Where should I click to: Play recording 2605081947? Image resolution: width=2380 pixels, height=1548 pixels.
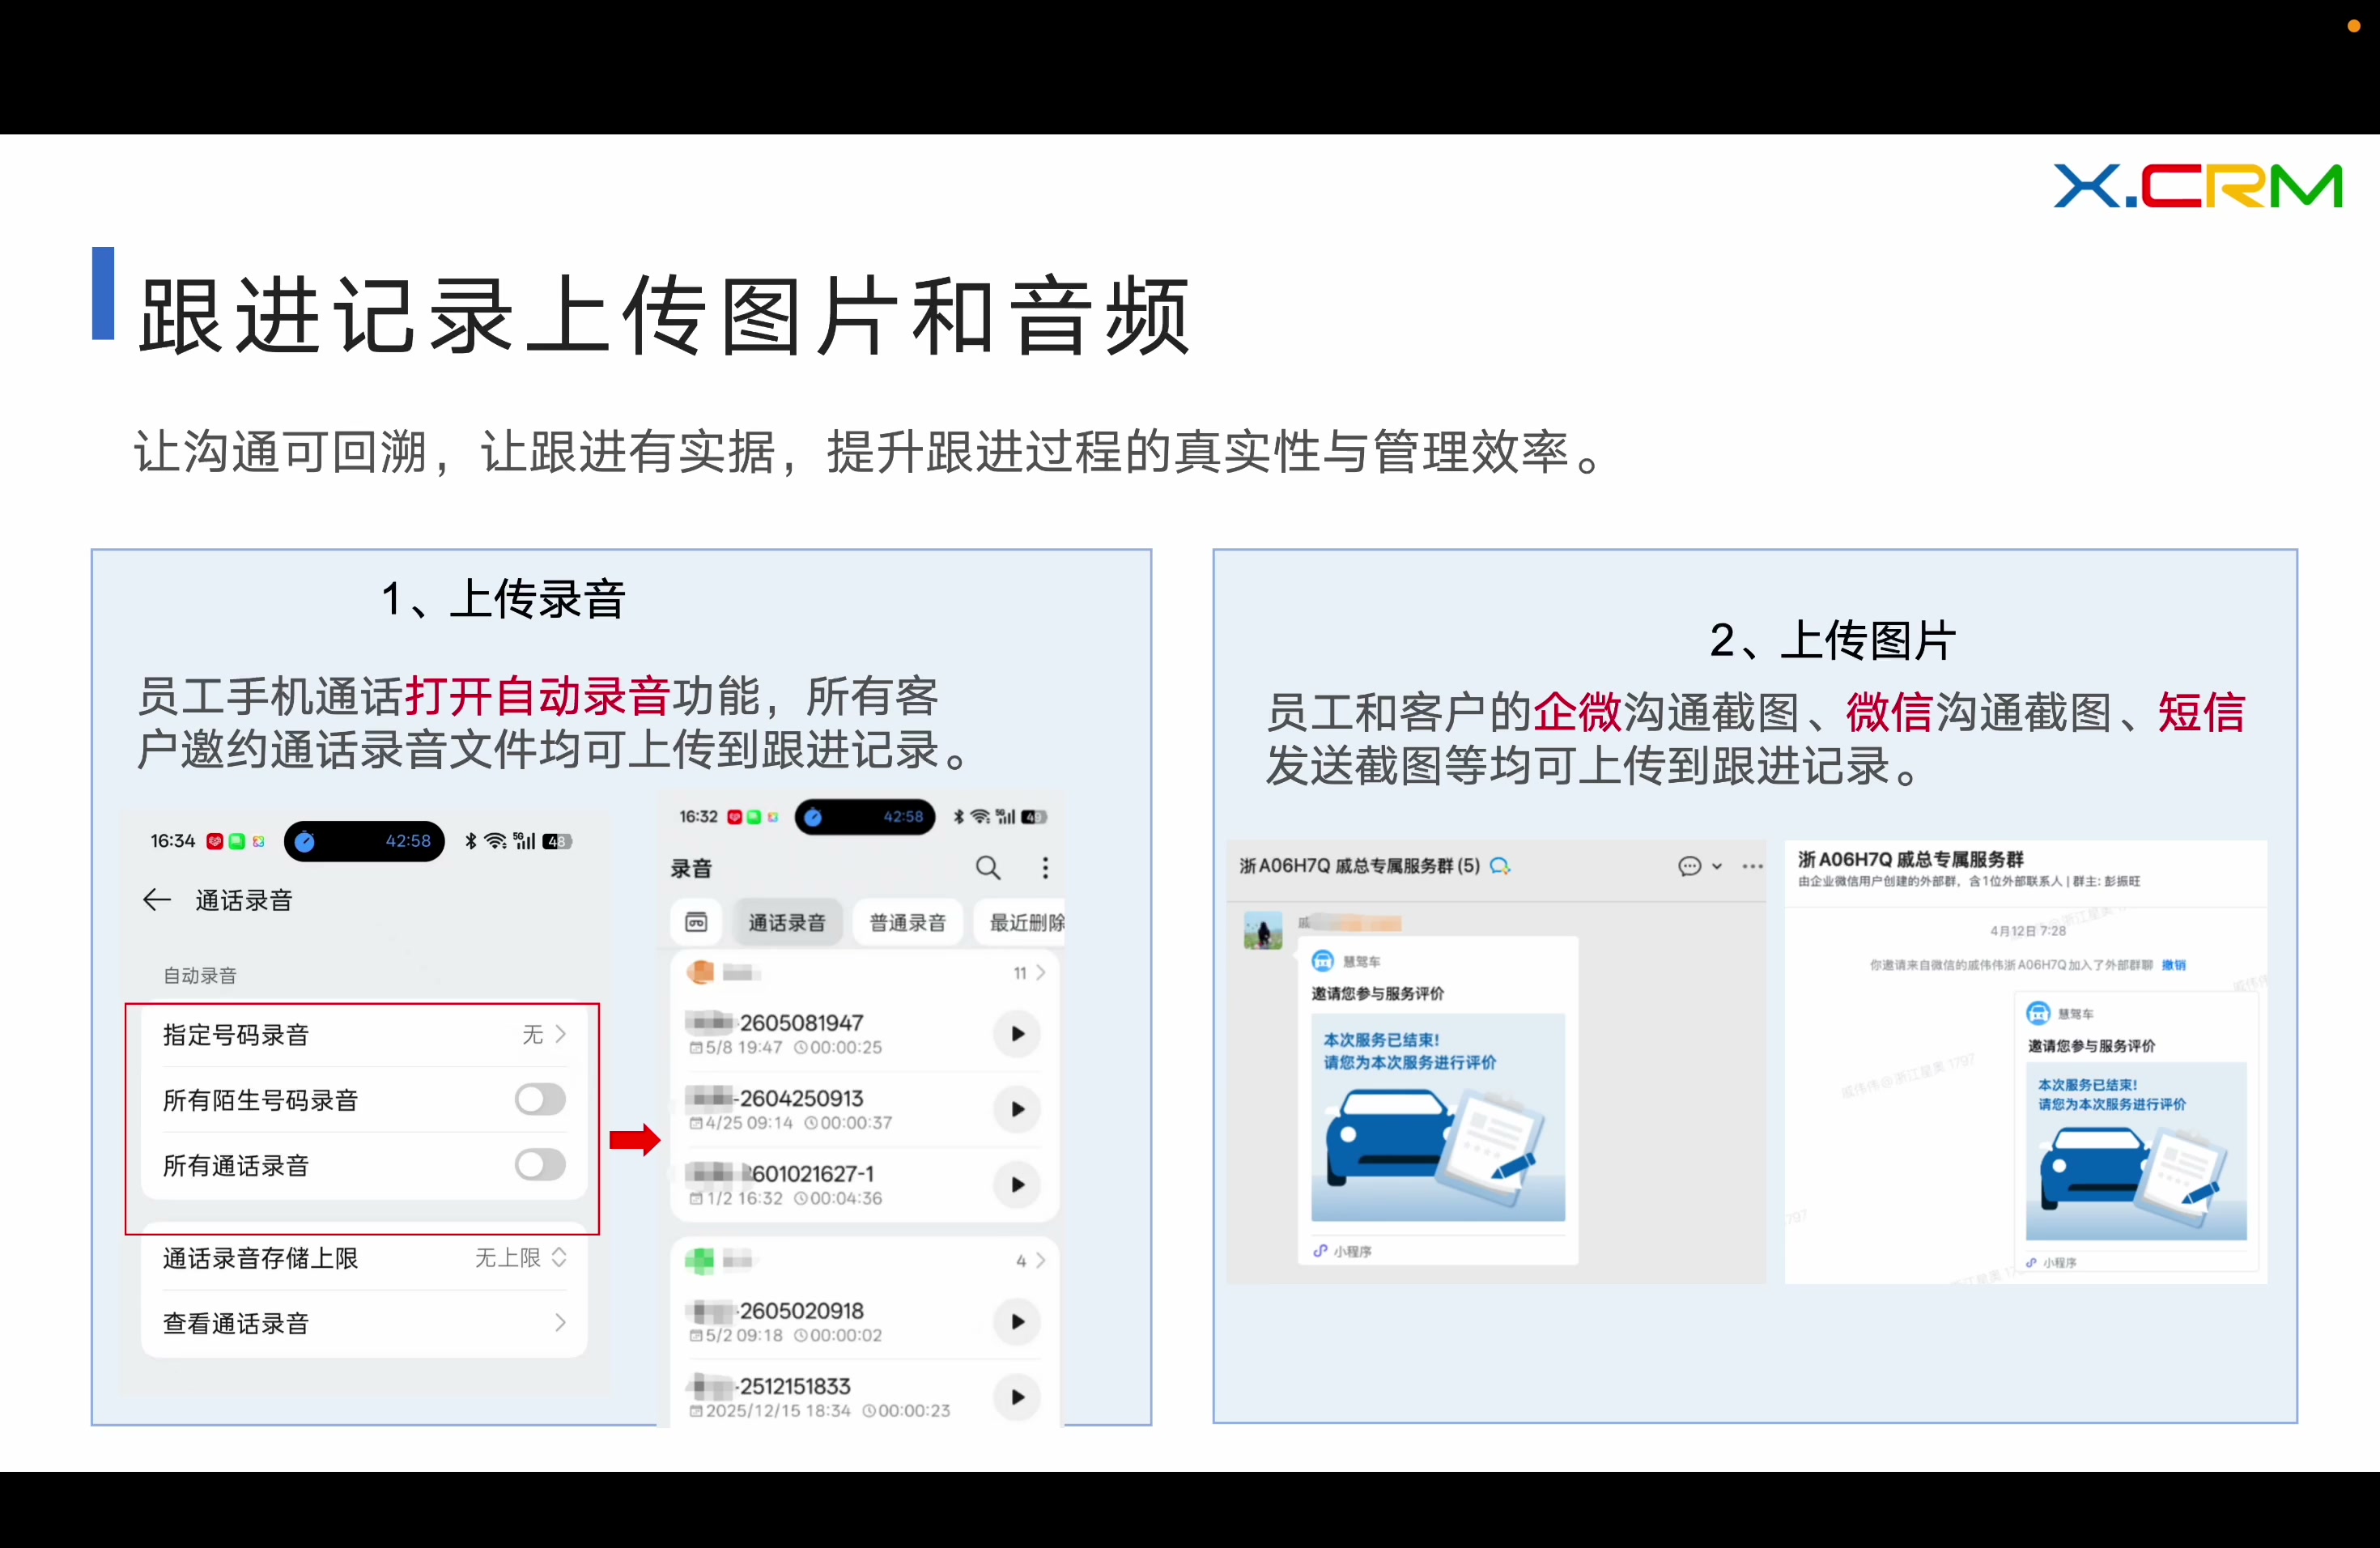[1017, 1033]
